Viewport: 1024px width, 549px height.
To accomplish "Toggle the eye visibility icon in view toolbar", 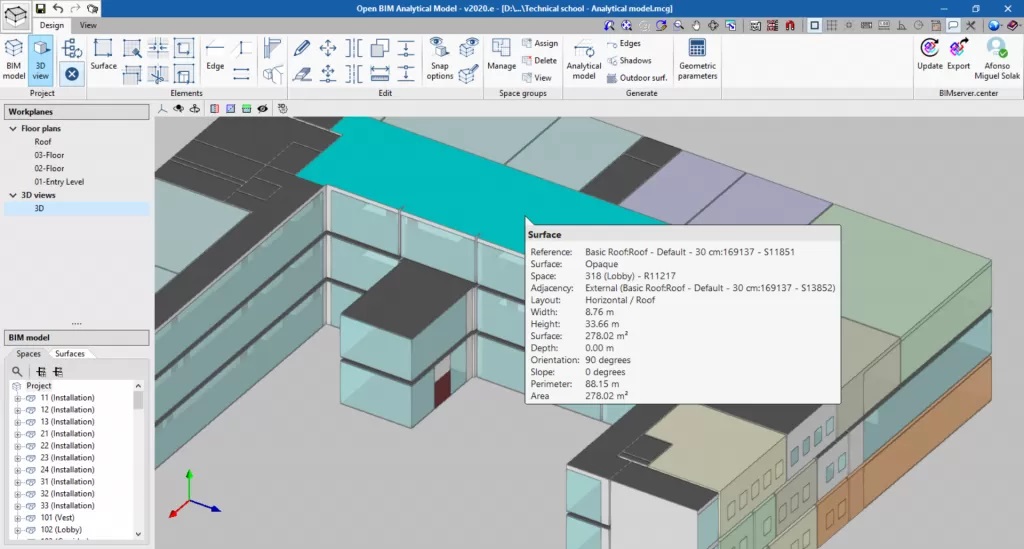I will click(x=262, y=108).
